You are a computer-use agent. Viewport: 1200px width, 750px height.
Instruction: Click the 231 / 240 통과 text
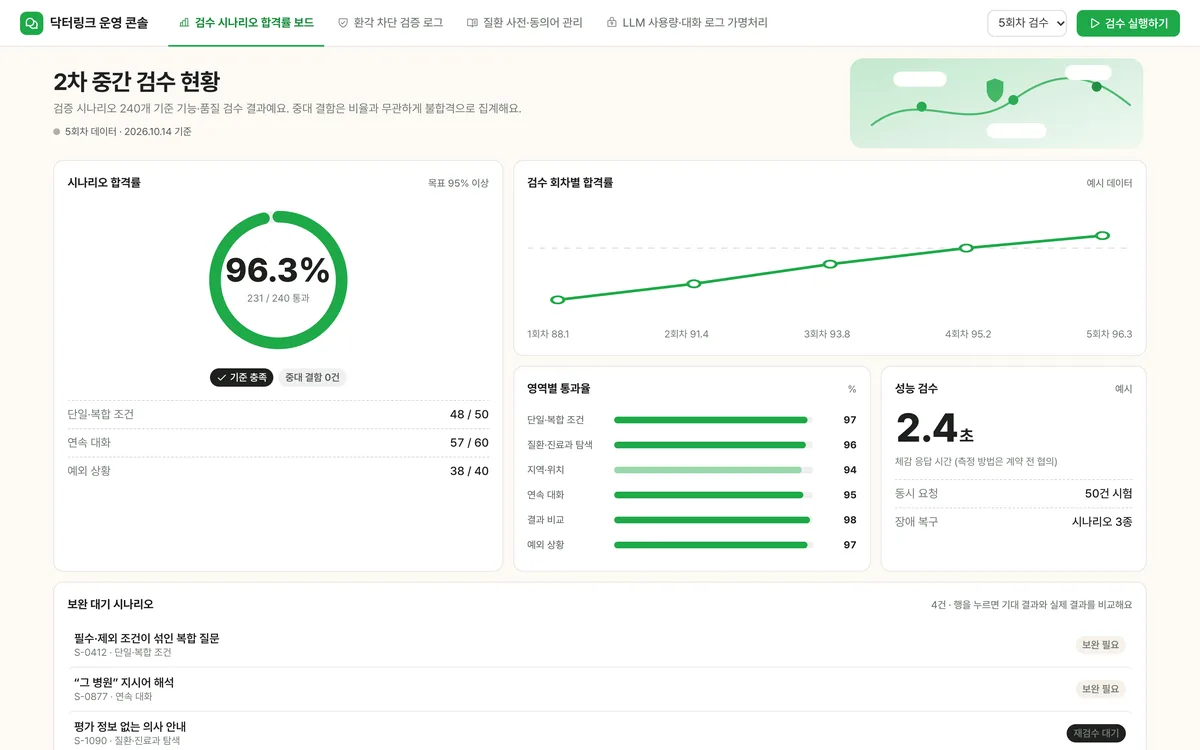(278, 298)
